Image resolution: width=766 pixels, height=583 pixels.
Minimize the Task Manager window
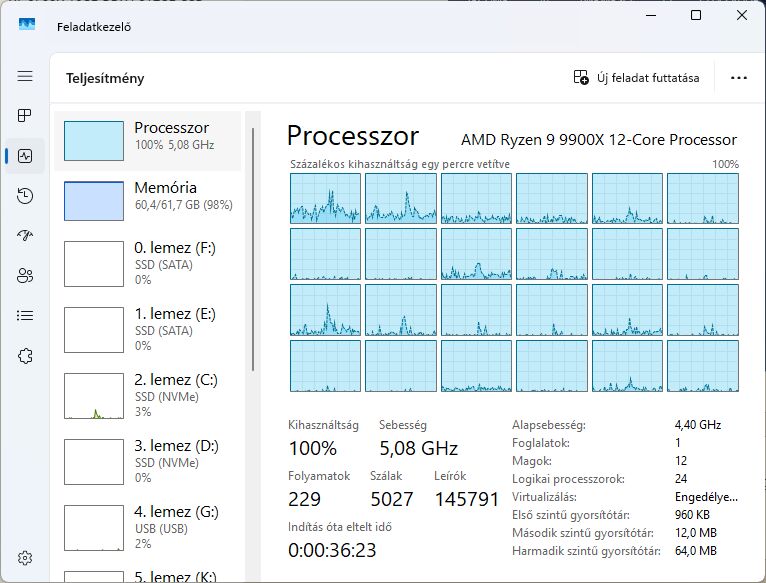(651, 15)
